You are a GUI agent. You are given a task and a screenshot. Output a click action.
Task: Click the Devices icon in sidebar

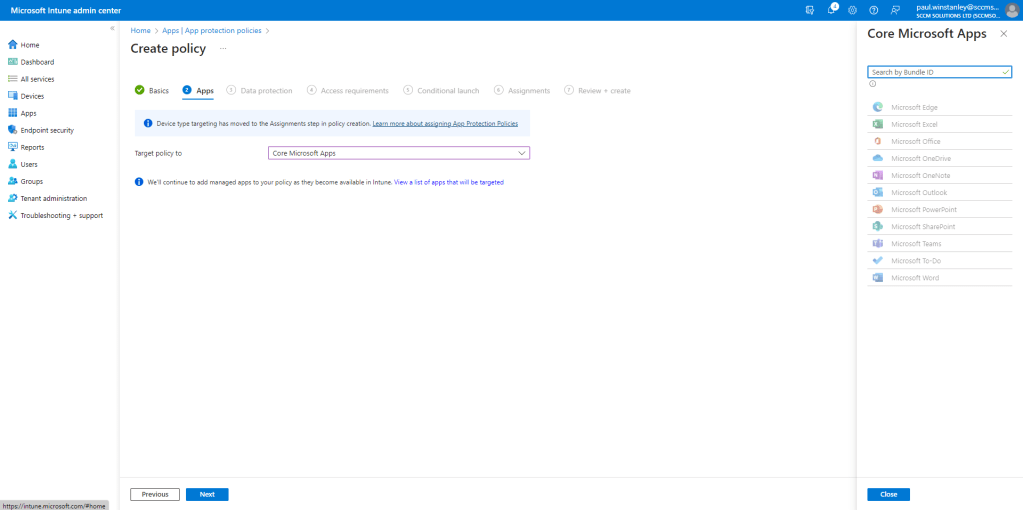pyautogui.click(x=13, y=96)
